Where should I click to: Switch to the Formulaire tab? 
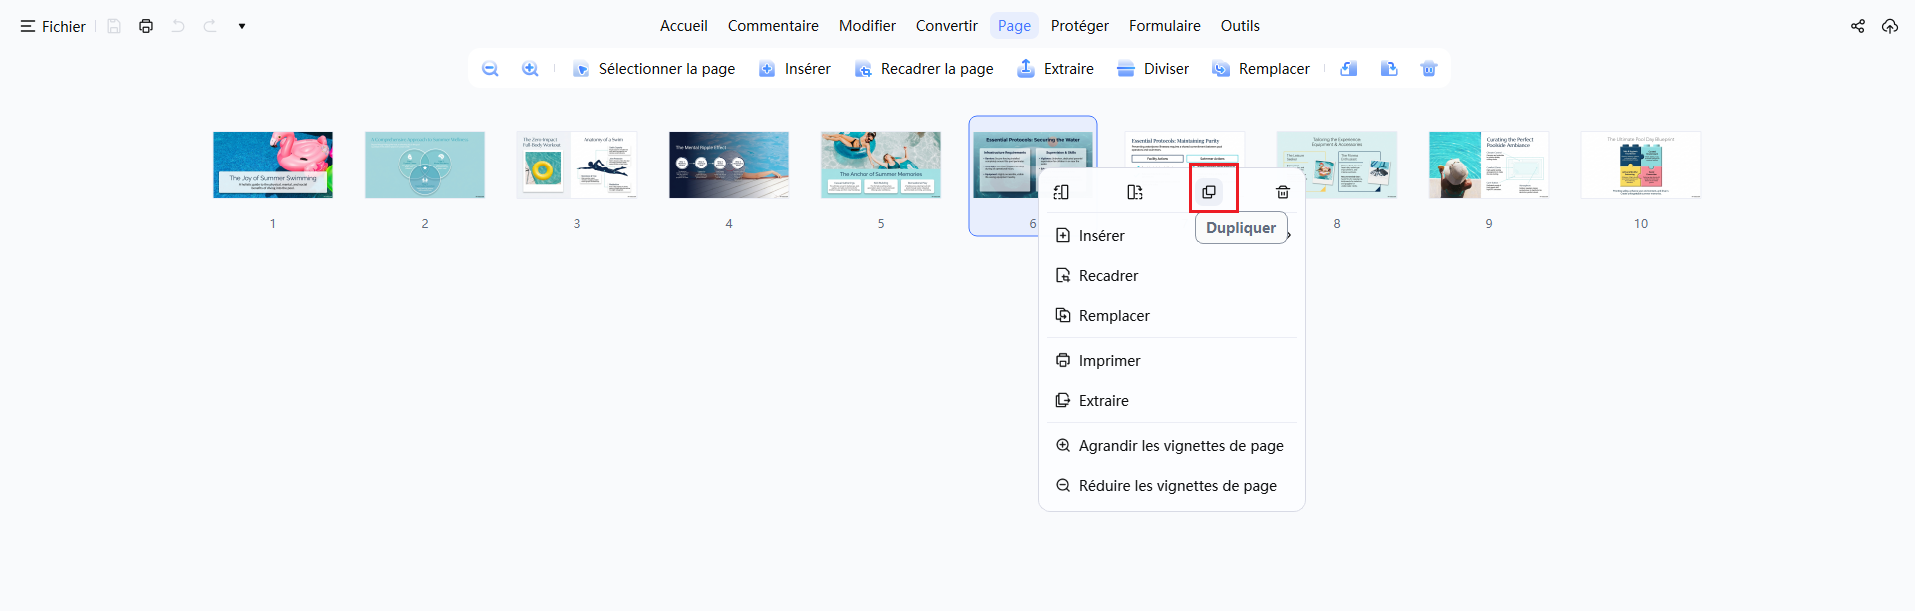coord(1165,26)
